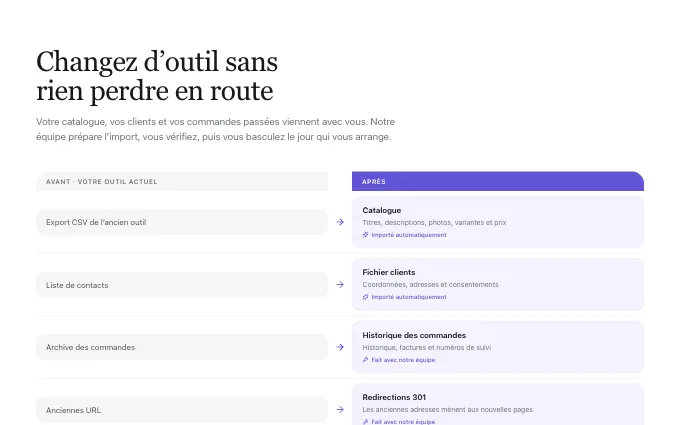The height and width of the screenshot is (425, 680).
Task: Click "Importé automatiquement" under Fichier clients
Action: click(x=409, y=297)
